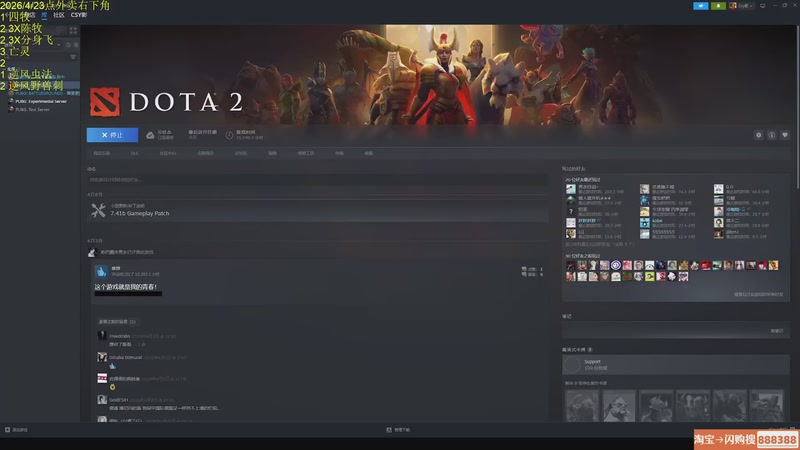Click the blue announcement button in title bar
The width and height of the screenshot is (800, 450).
pyautogui.click(x=701, y=6)
